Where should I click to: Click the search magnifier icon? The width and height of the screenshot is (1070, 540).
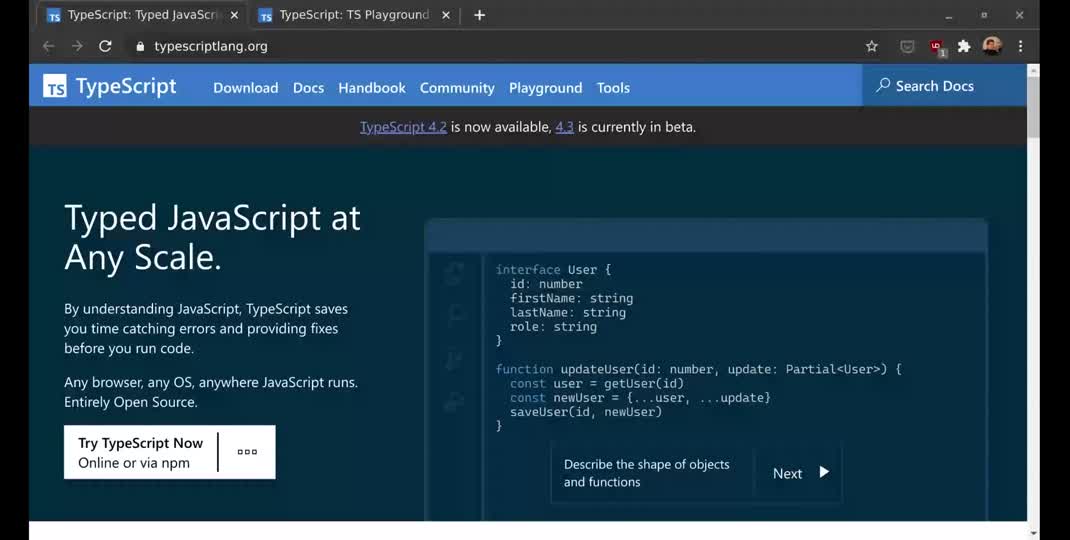pos(883,85)
